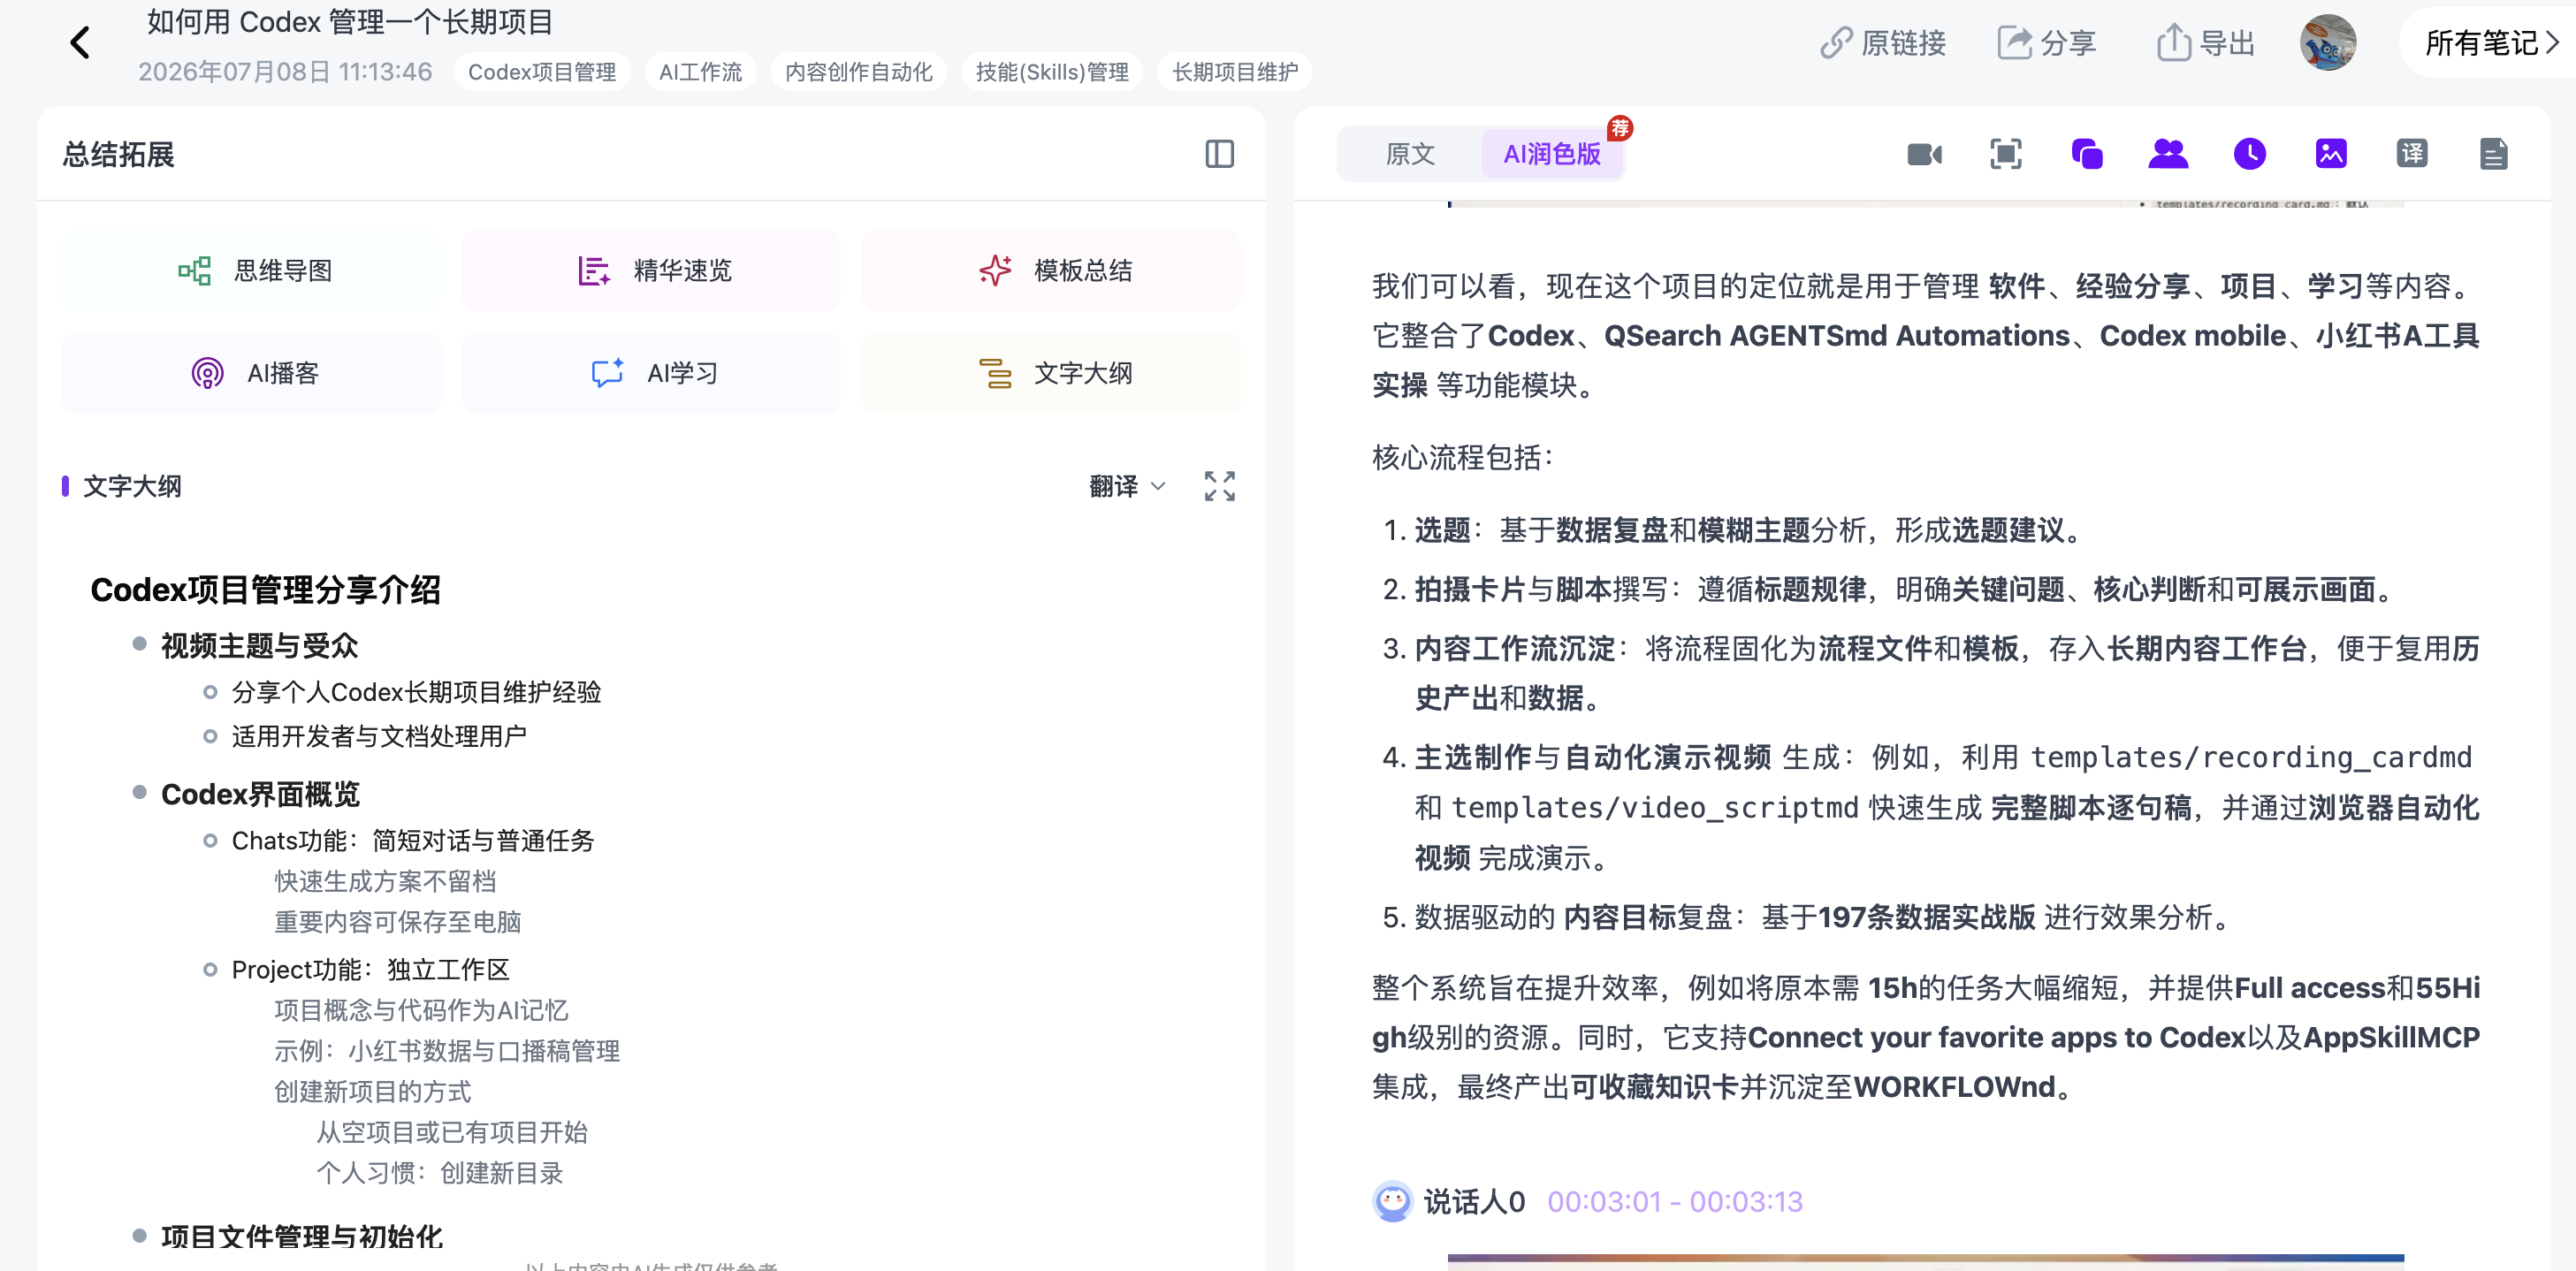Viewport: 2576px width, 1271px height.
Task: Open 思维导图 mind map
Action: tap(251, 270)
